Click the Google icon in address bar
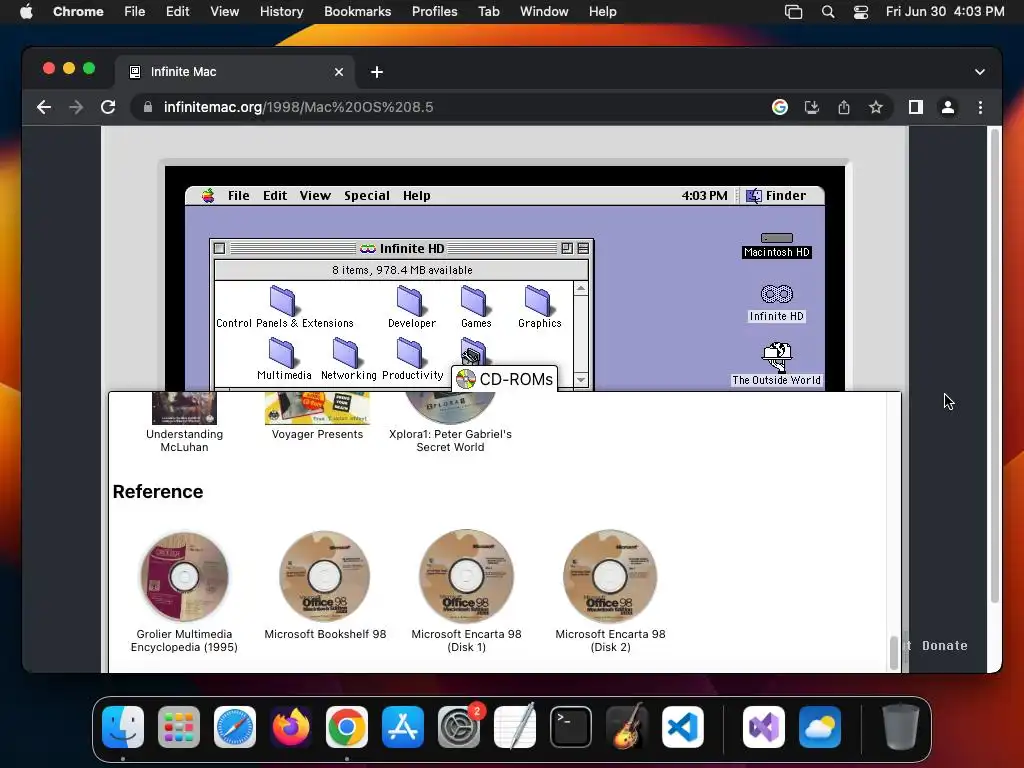Screen dimensions: 1024x768 click(780, 107)
